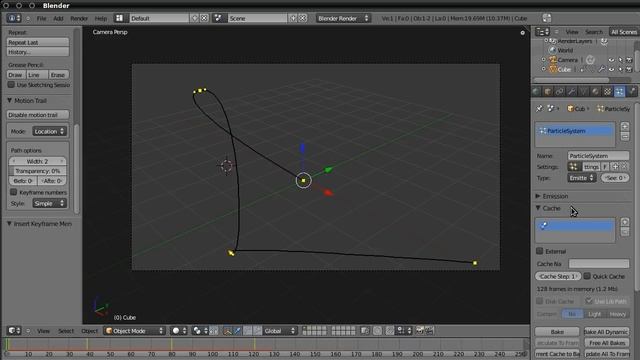Add a new cache slot
This screenshot has width=640, height=360.
coord(624,222)
